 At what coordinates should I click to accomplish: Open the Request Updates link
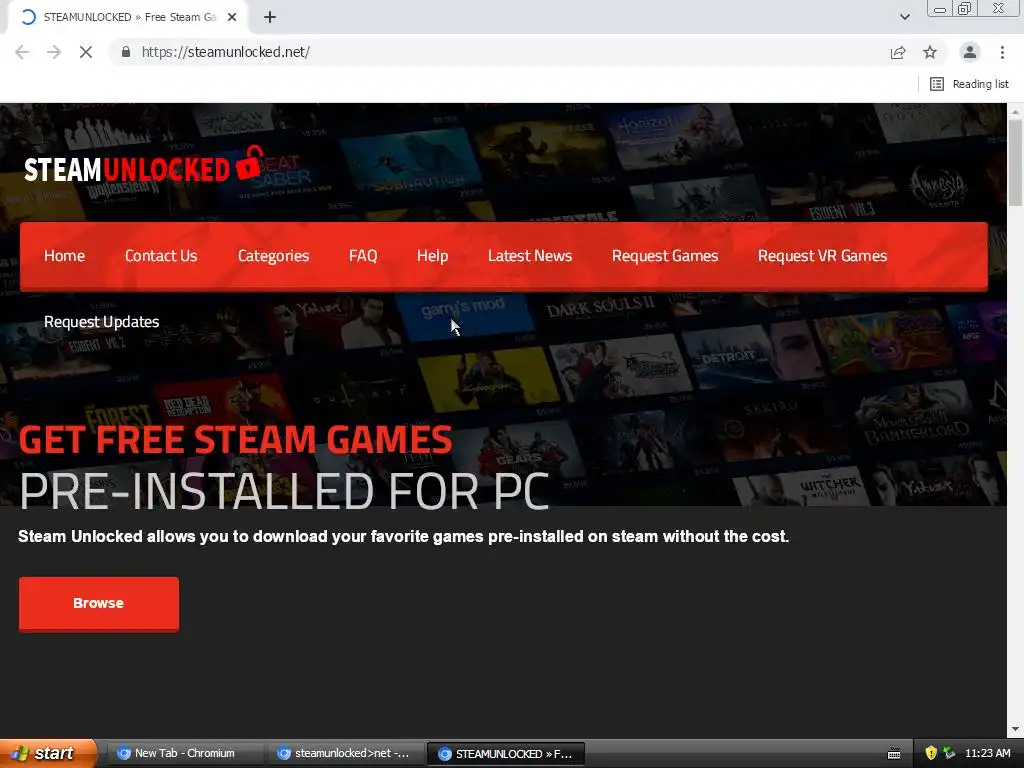[x=101, y=322]
